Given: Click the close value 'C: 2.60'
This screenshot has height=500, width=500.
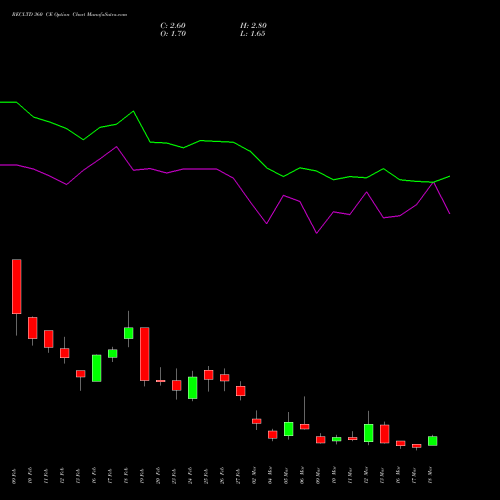Looking at the screenshot, I should (173, 26).
